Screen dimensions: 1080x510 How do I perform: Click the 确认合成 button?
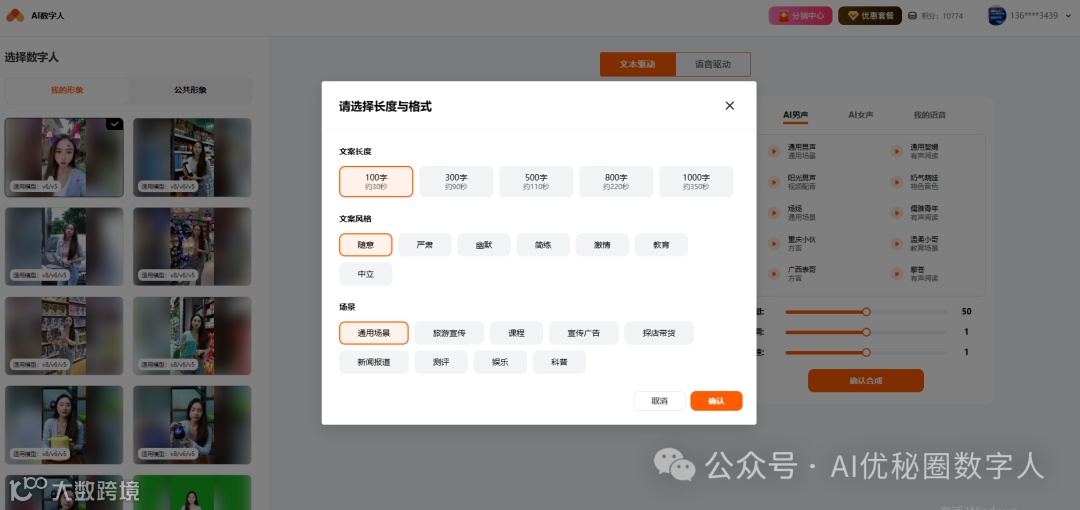click(866, 380)
